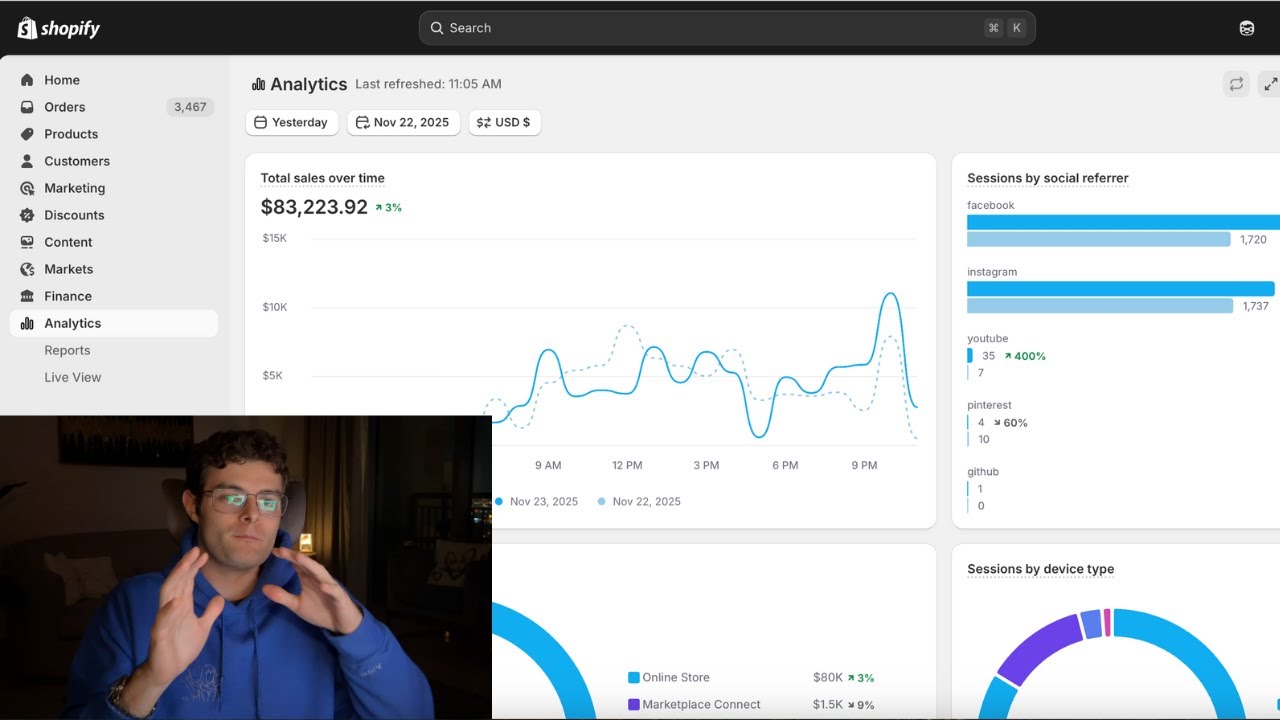
Task: Toggle the Nov 22, 2025 legend series
Action: click(639, 501)
